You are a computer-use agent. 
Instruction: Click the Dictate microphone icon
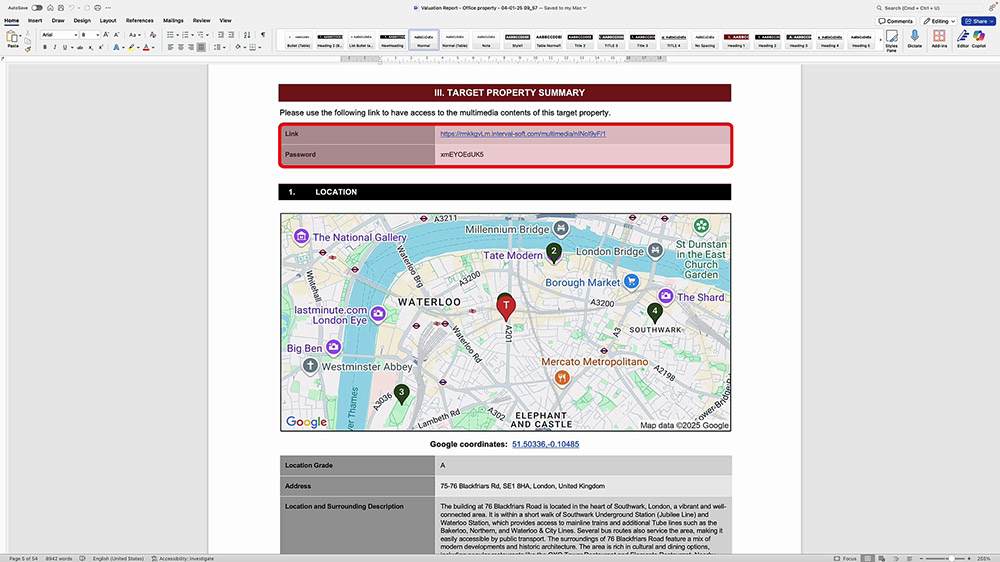[x=915, y=38]
